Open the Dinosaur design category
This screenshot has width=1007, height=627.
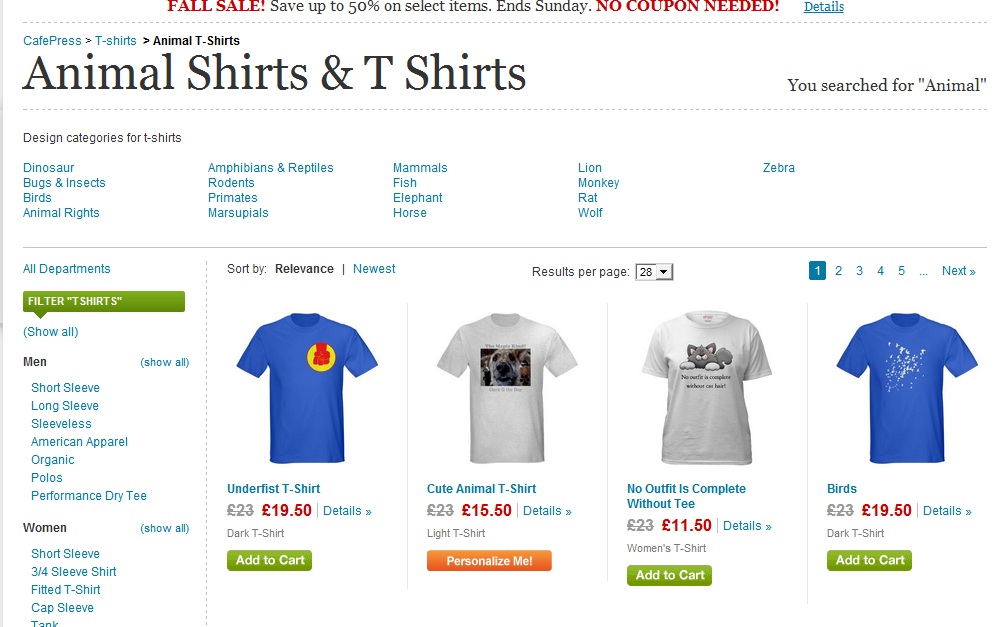click(49, 168)
